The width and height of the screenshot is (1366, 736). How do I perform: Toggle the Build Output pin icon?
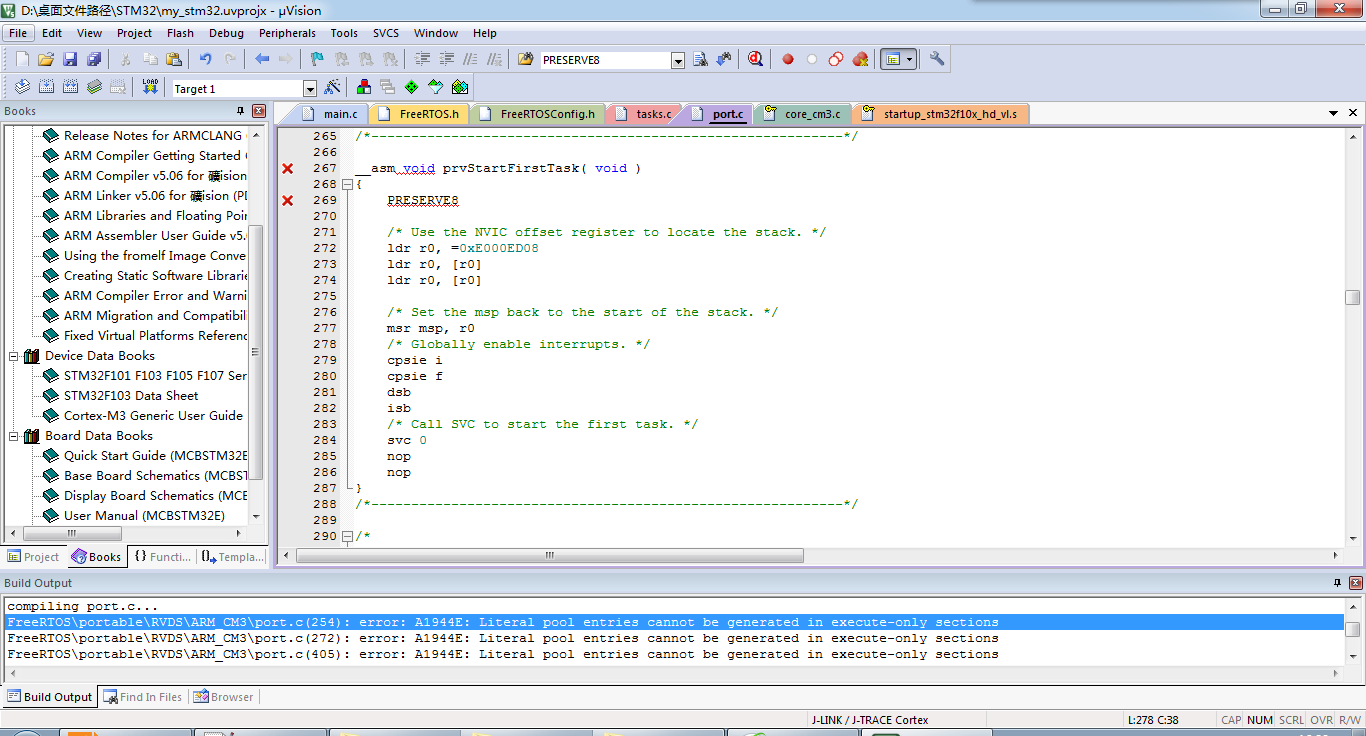coord(1337,583)
